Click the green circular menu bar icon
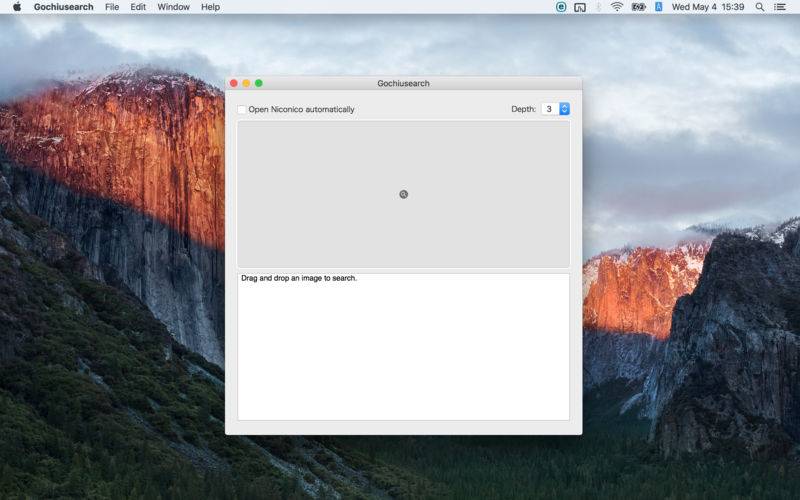Image resolution: width=800 pixels, height=500 pixels. click(x=561, y=7)
